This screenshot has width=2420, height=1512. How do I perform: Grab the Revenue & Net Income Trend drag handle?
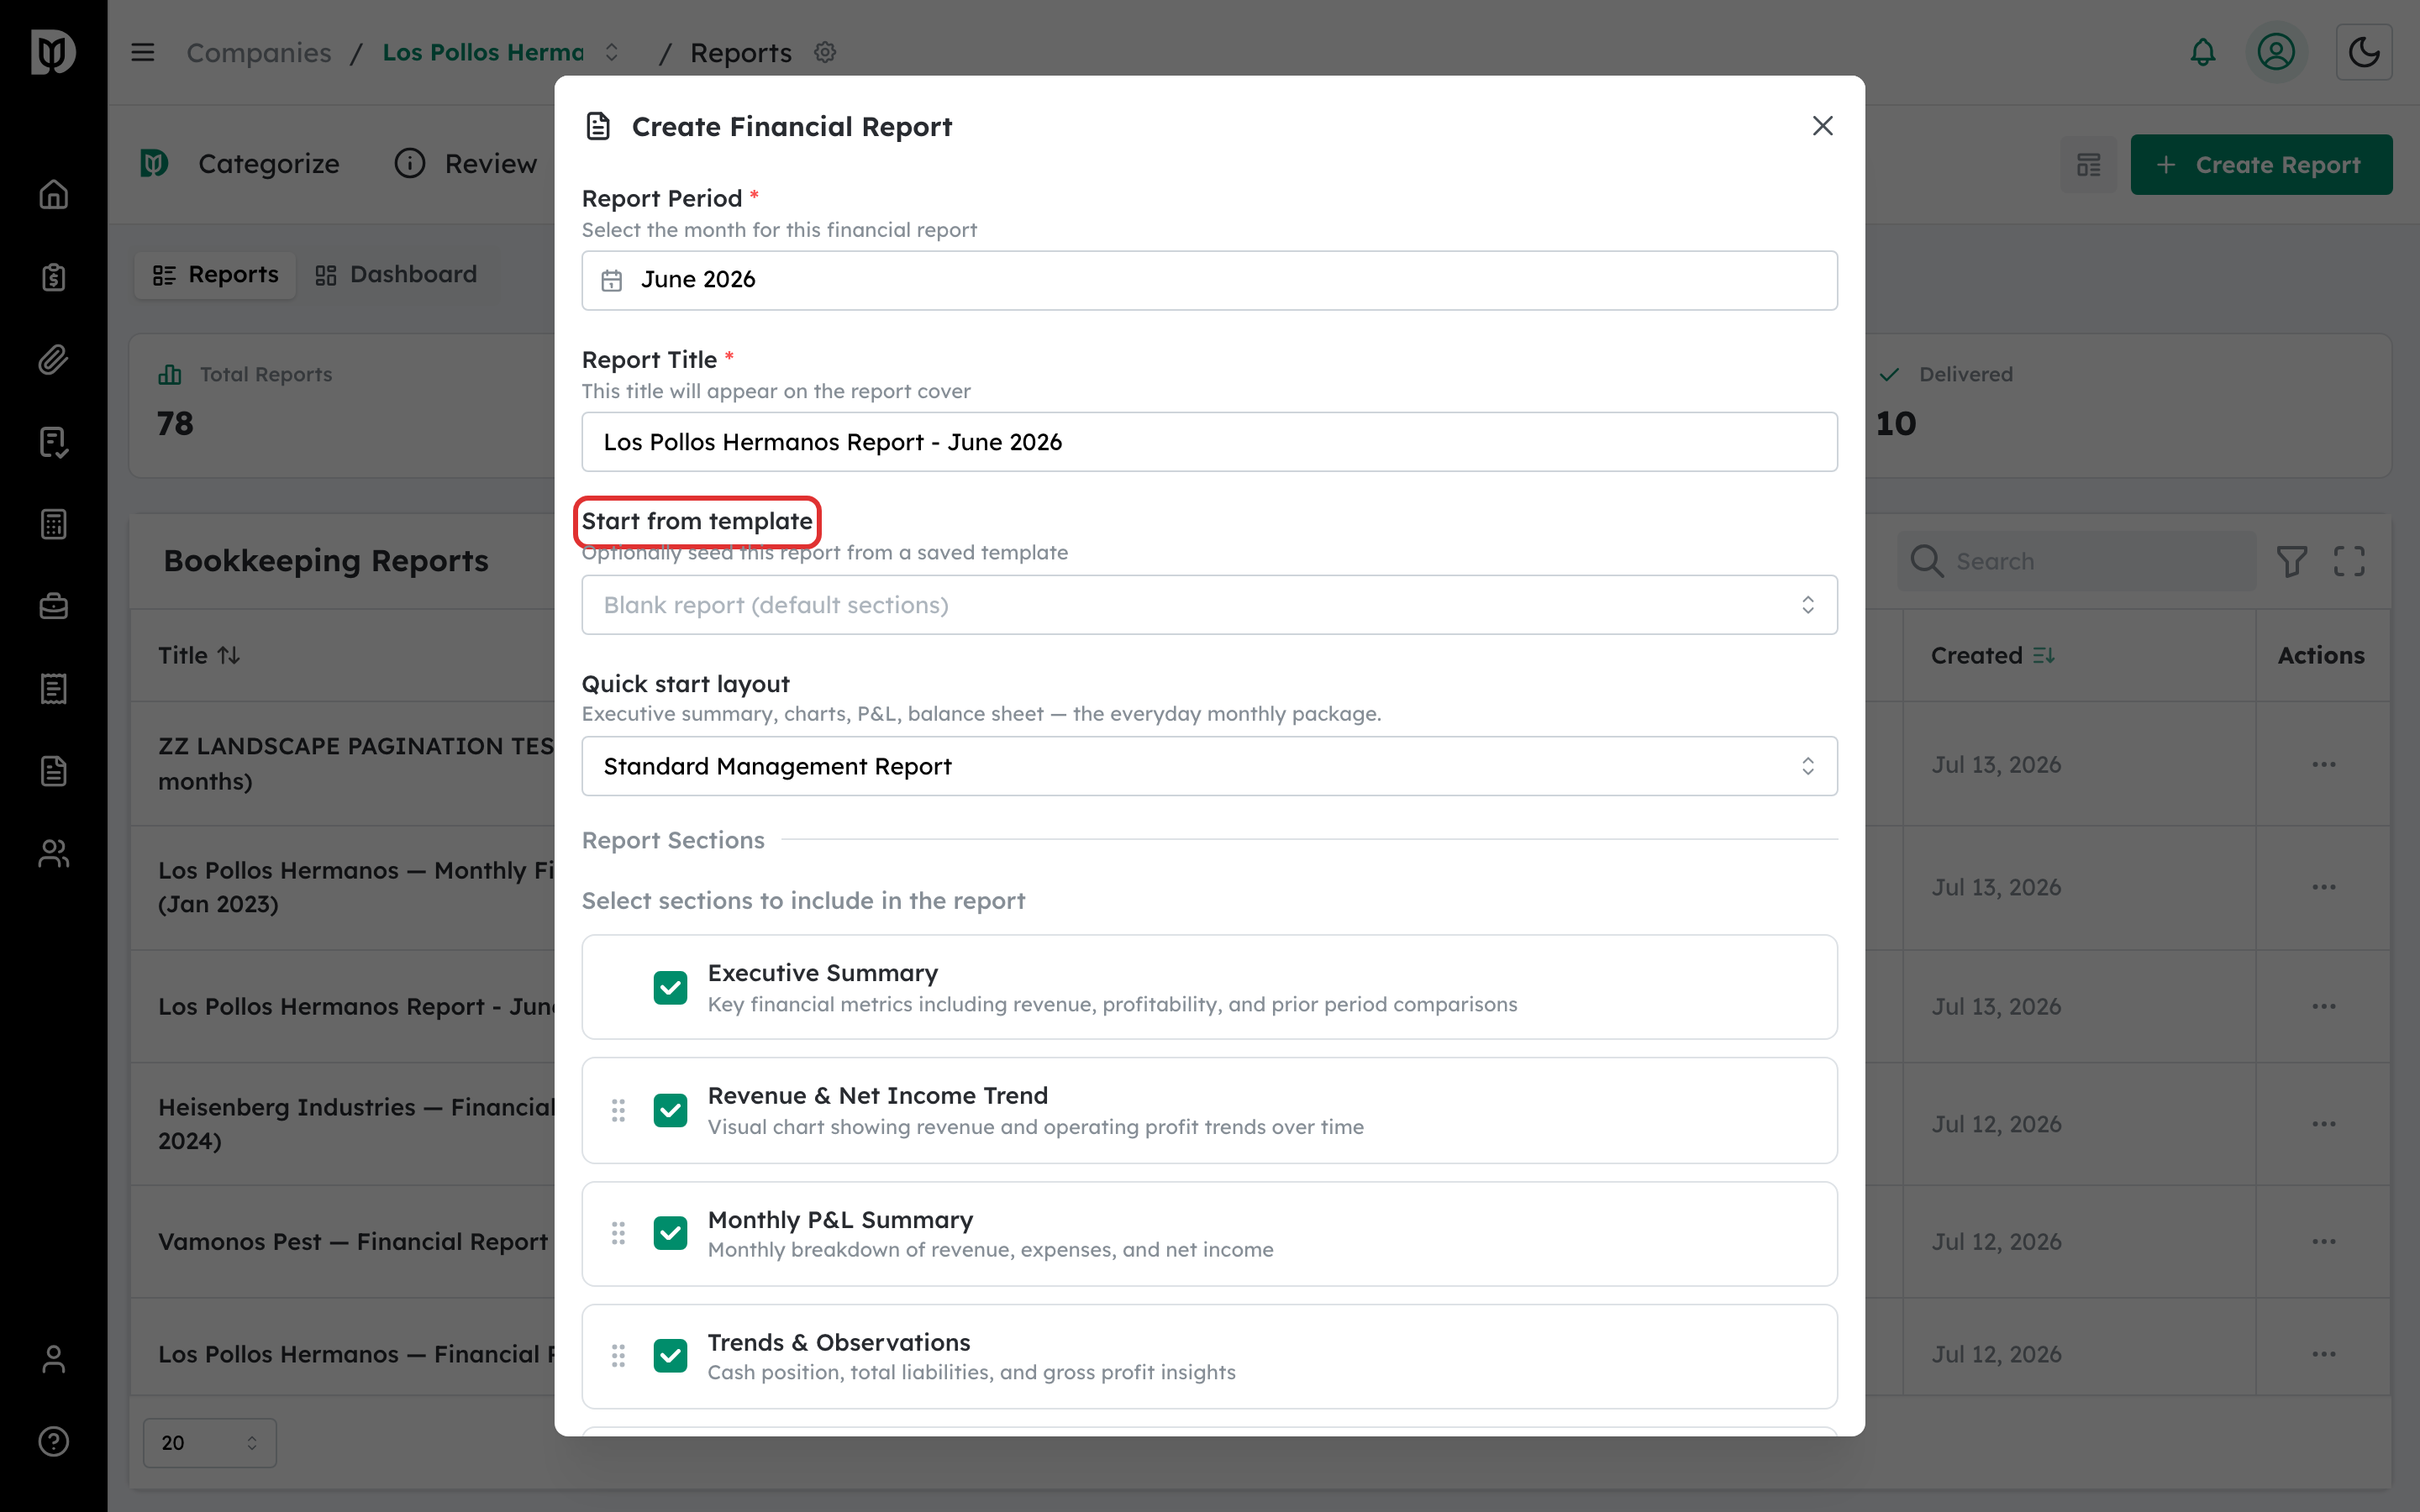pos(618,1110)
